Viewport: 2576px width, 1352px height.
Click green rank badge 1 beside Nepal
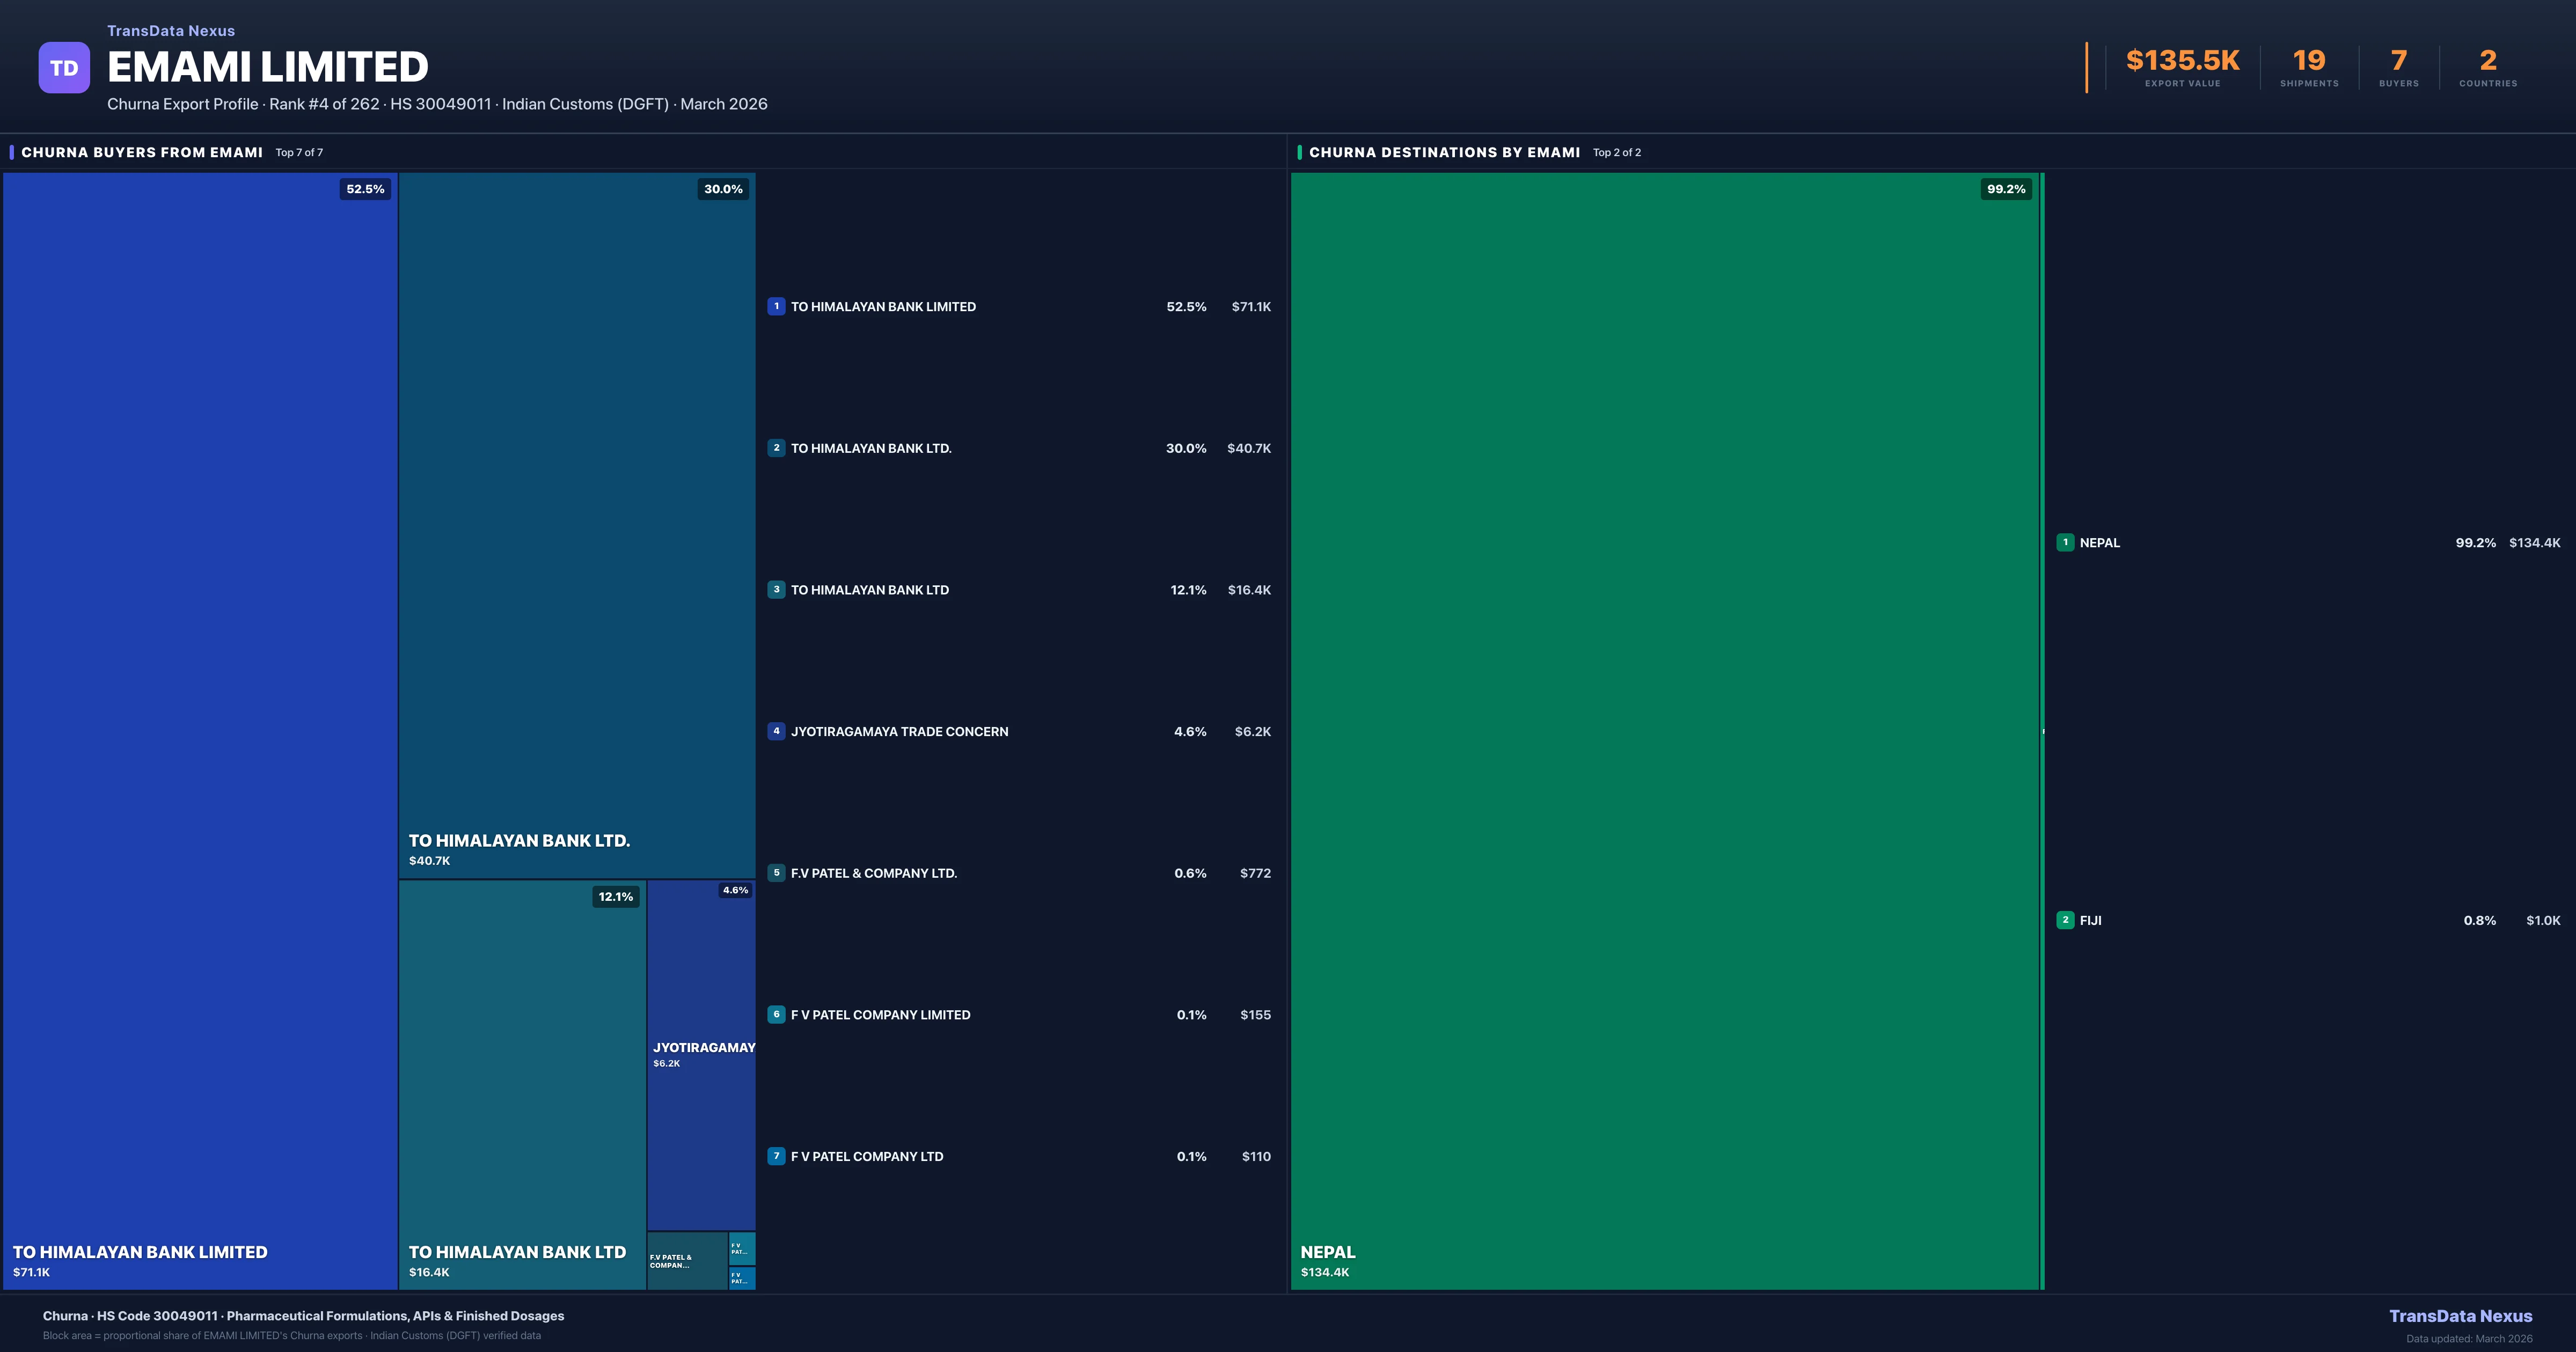pos(2065,543)
